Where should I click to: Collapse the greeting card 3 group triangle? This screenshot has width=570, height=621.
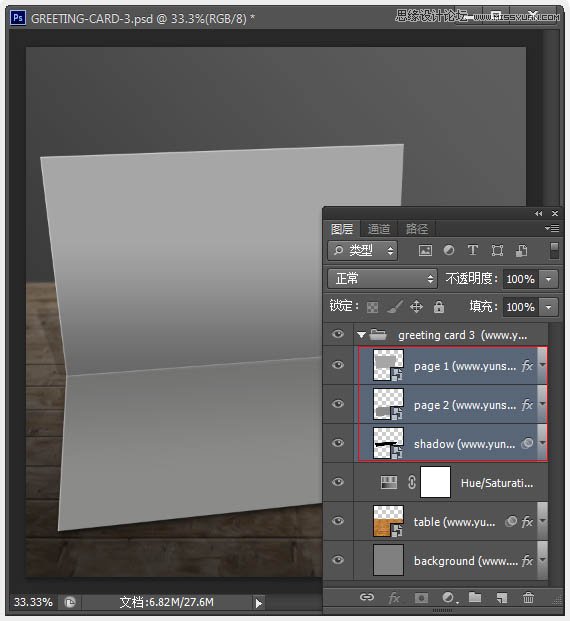(x=361, y=335)
